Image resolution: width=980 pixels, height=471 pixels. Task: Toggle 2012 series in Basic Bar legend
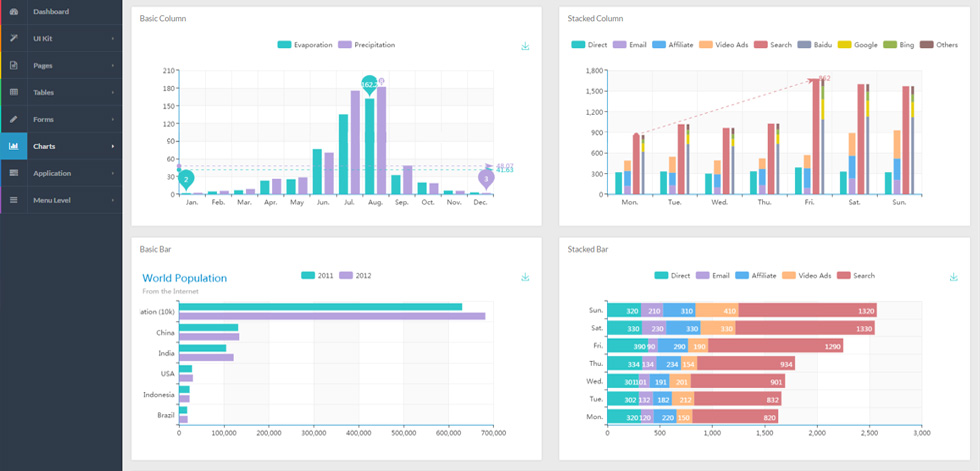(355, 275)
